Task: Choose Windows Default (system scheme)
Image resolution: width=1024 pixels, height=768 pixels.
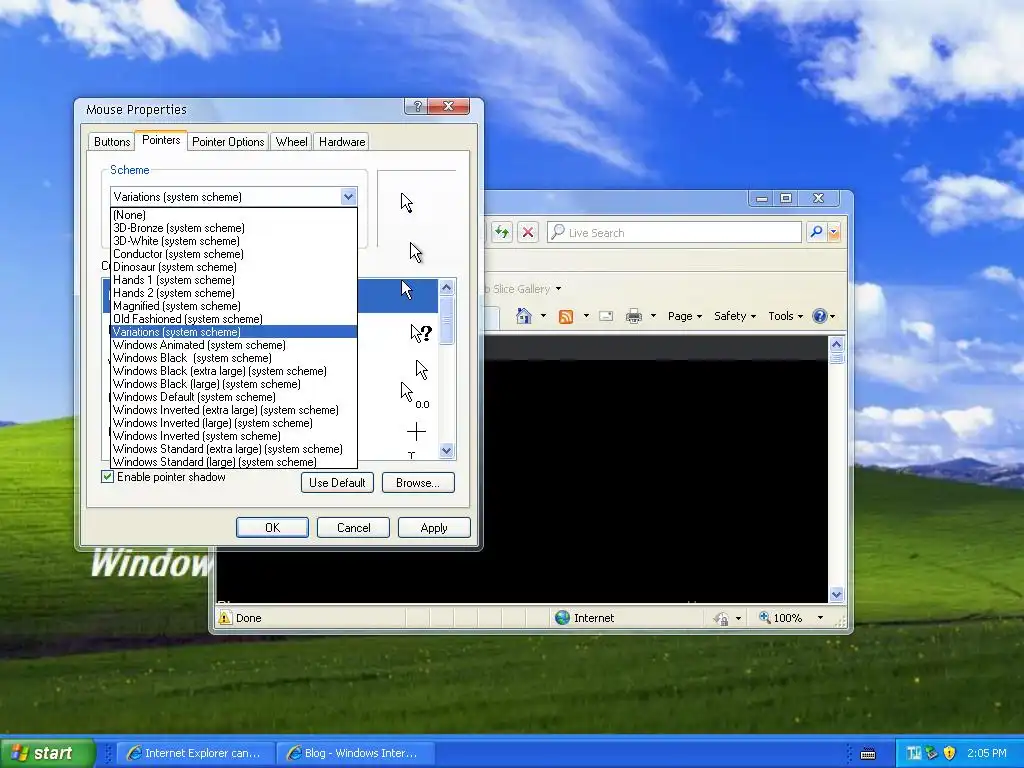Action: 234,397
